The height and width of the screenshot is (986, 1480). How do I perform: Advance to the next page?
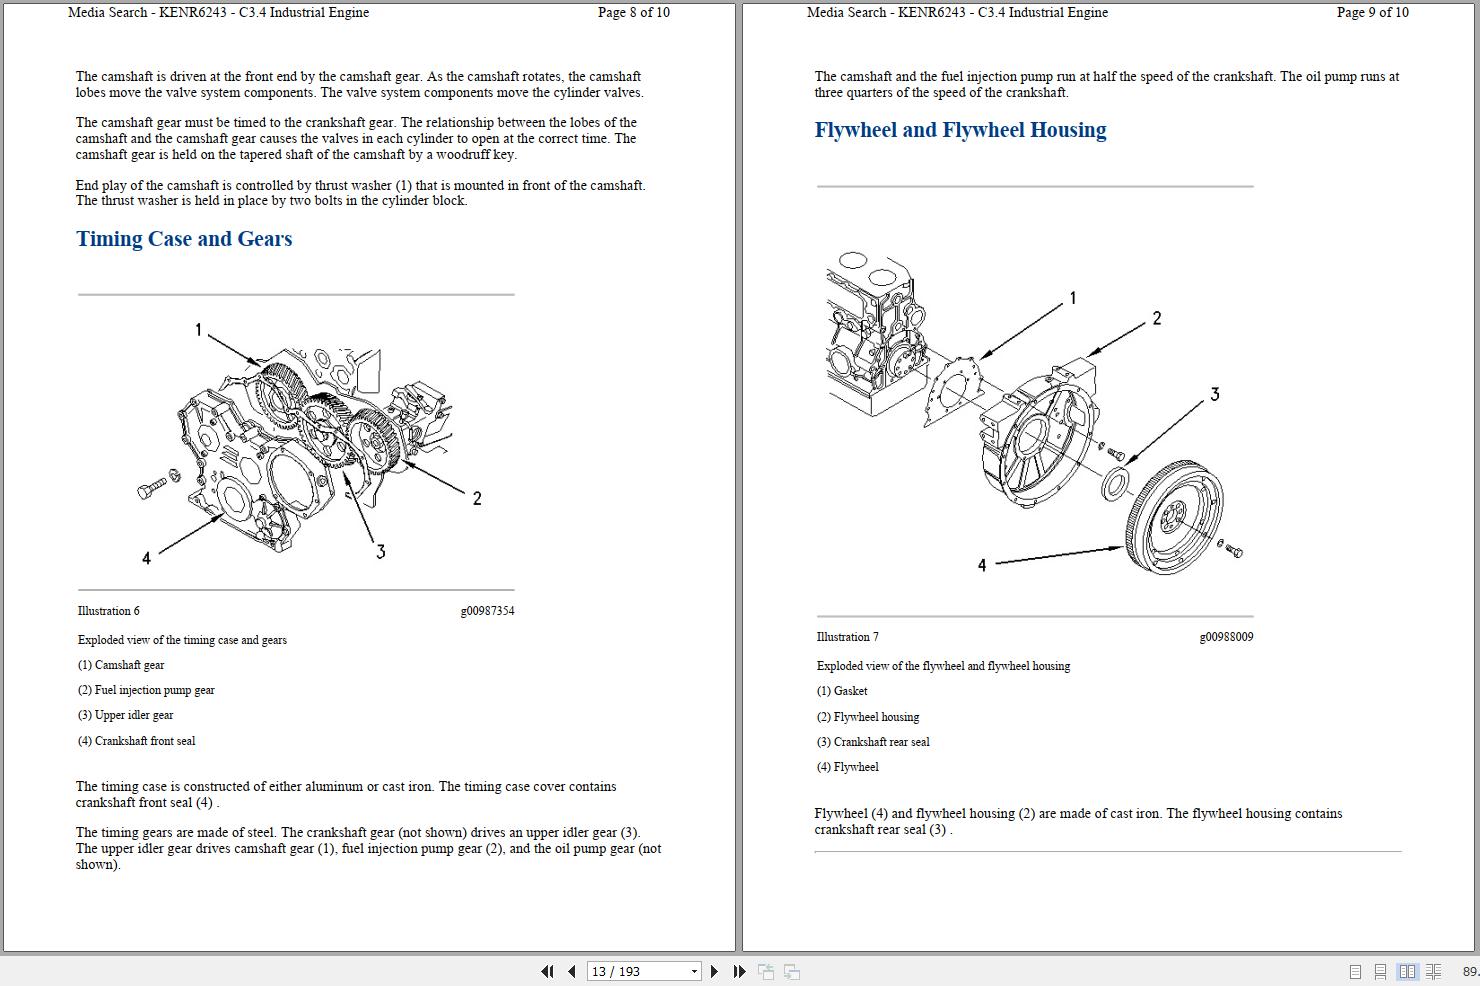pos(714,971)
